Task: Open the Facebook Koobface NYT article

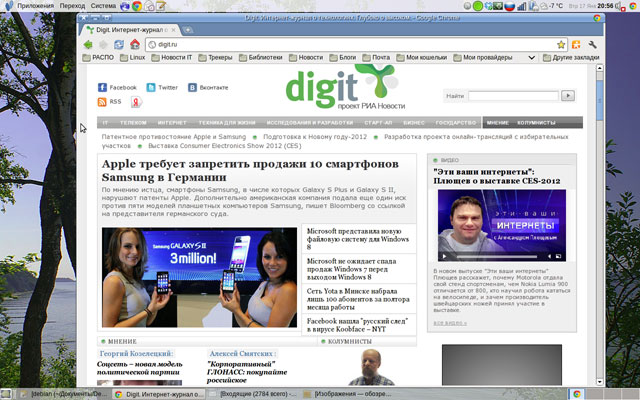Action: (x=357, y=325)
